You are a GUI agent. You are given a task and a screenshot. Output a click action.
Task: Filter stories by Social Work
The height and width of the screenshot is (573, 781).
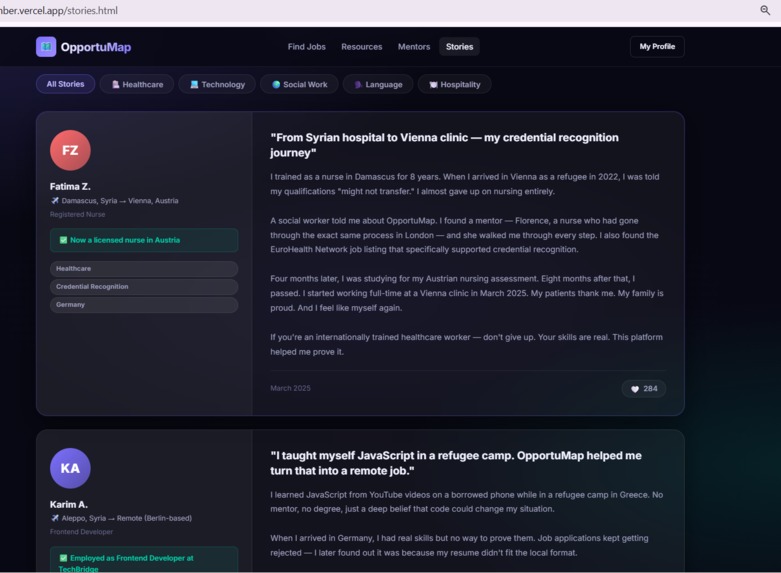pos(299,84)
